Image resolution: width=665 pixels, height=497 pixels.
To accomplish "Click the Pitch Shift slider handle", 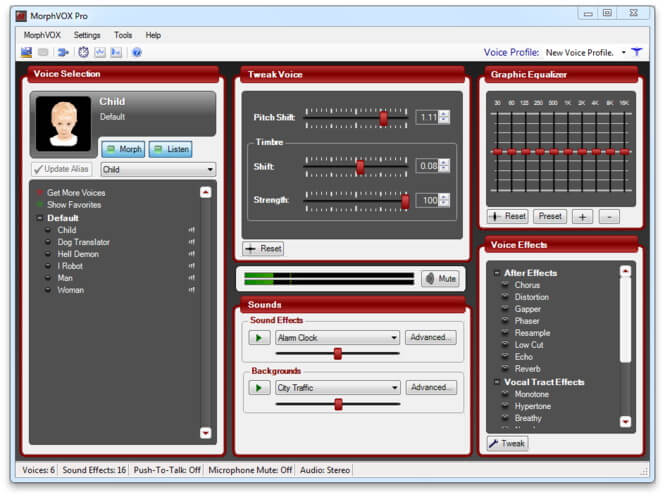I will point(383,118).
